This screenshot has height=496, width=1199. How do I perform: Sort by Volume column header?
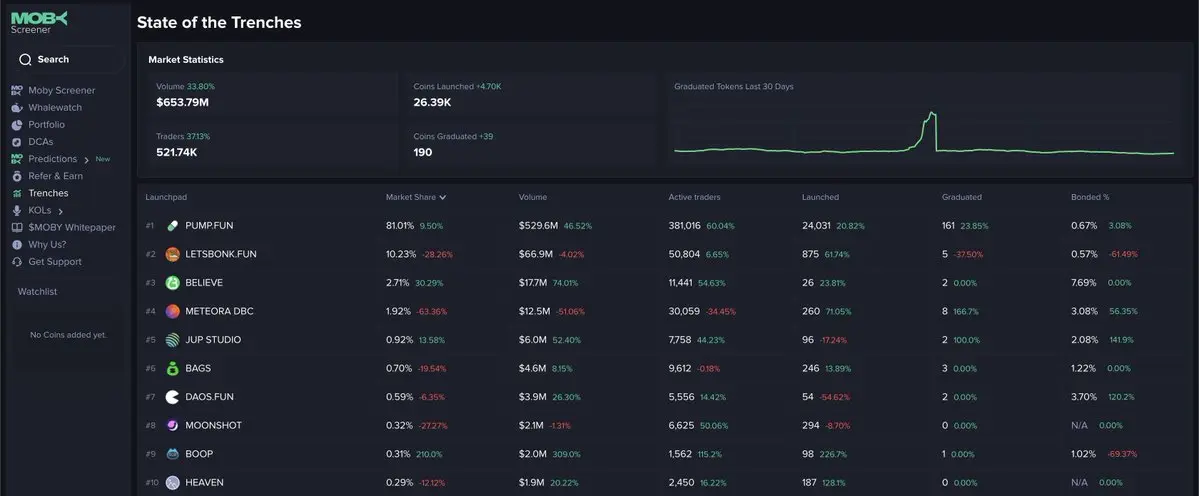533,197
